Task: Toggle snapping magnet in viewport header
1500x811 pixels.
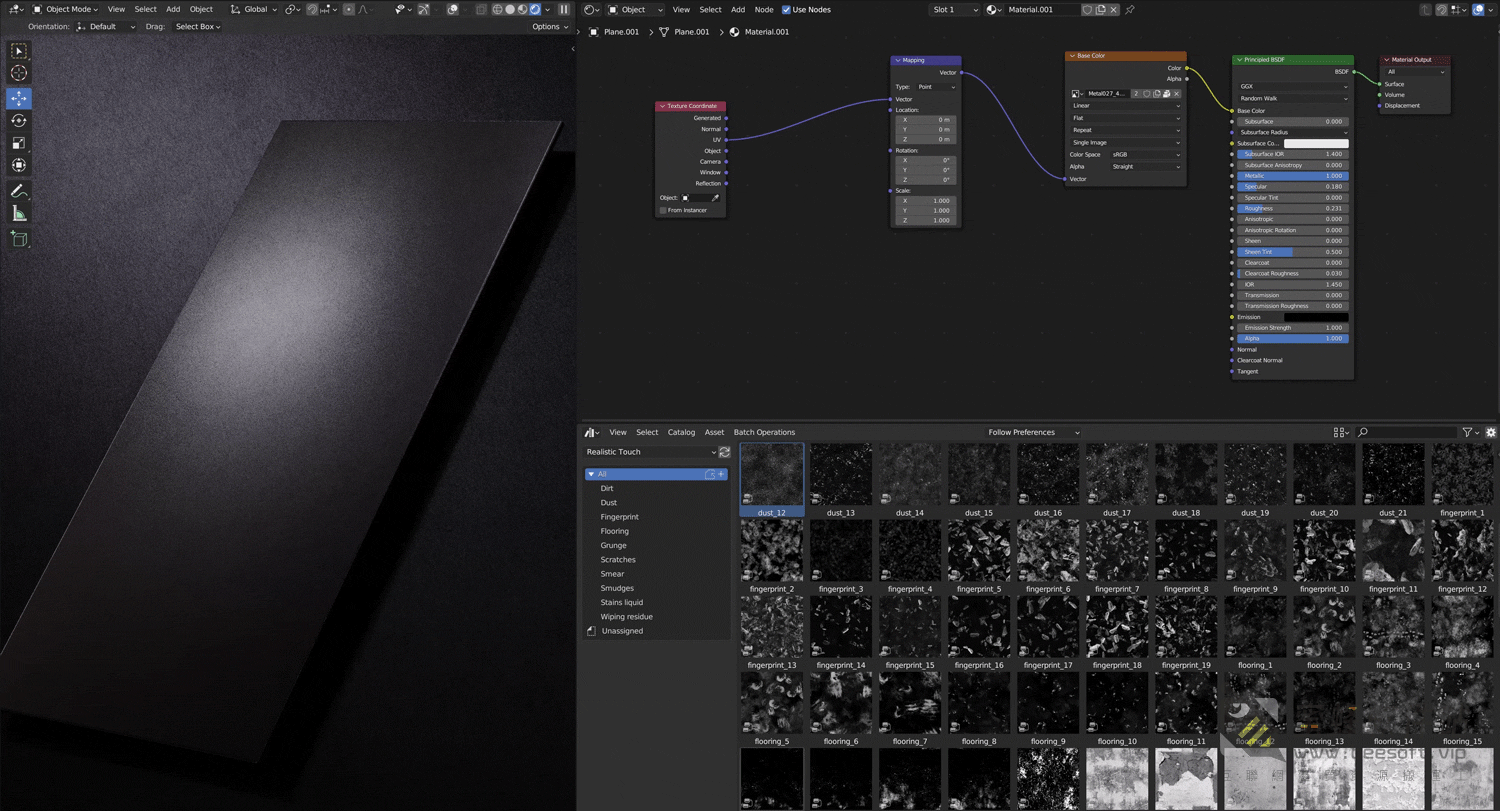Action: pos(312,9)
